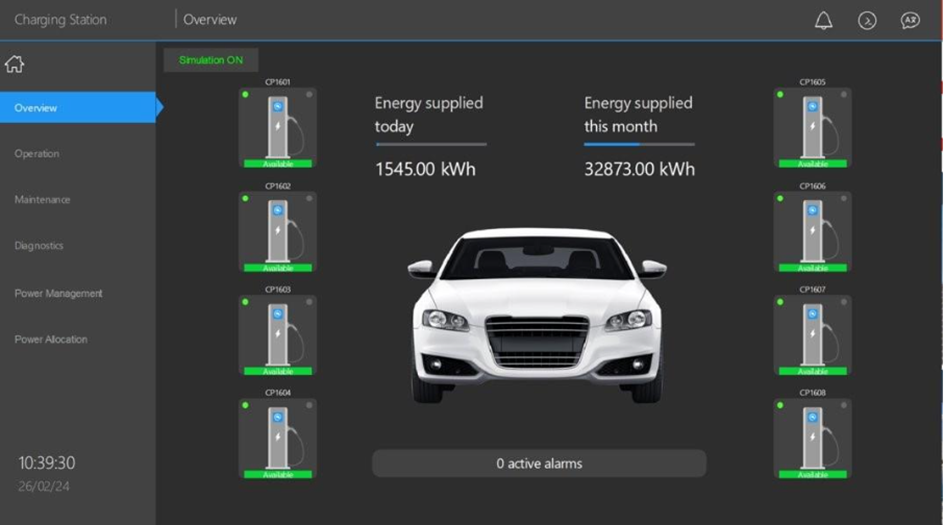Click grey indicator dot on CP1606
The height and width of the screenshot is (525, 944).
(845, 198)
